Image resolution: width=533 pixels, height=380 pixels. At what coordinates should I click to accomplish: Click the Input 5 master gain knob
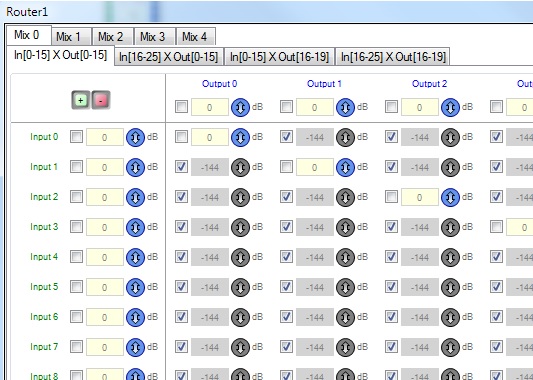coord(135,287)
